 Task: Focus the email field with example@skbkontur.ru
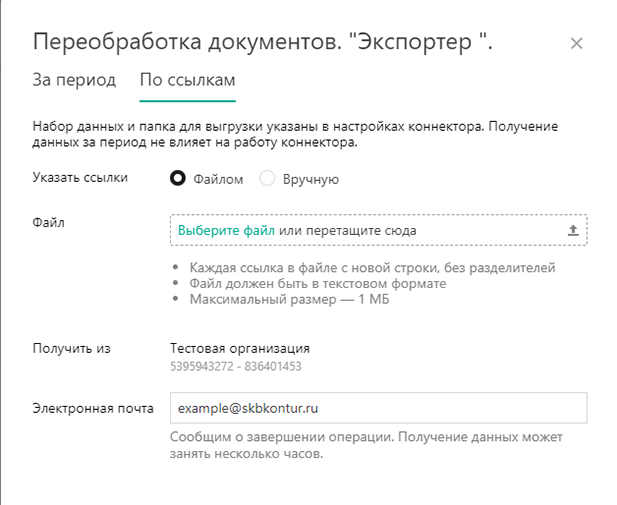tap(379, 408)
